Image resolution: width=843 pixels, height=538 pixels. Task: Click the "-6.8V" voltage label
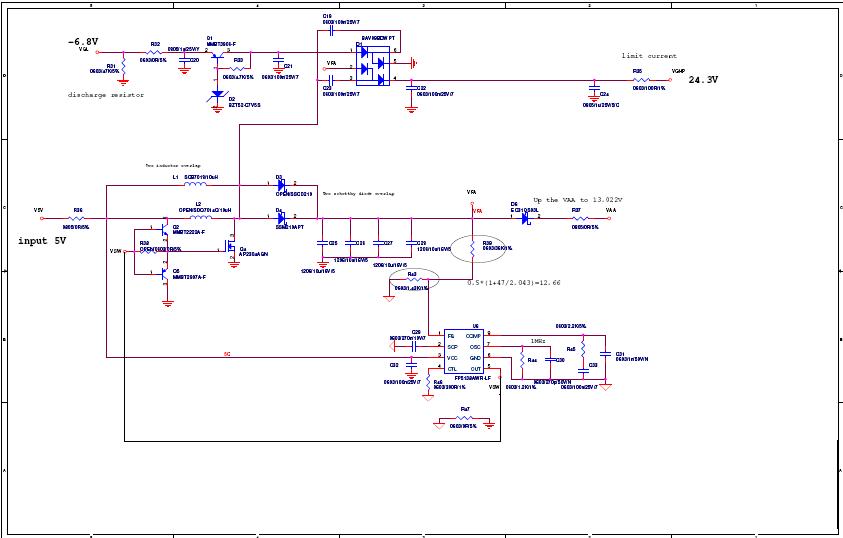point(82,42)
